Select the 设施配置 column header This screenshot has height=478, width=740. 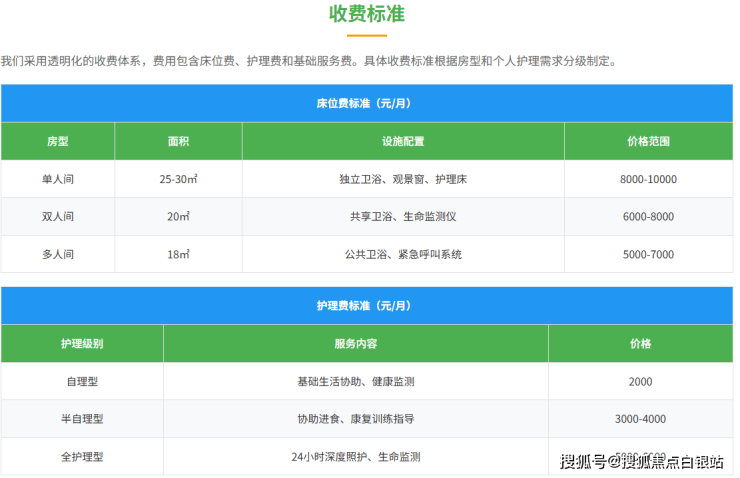click(x=403, y=141)
